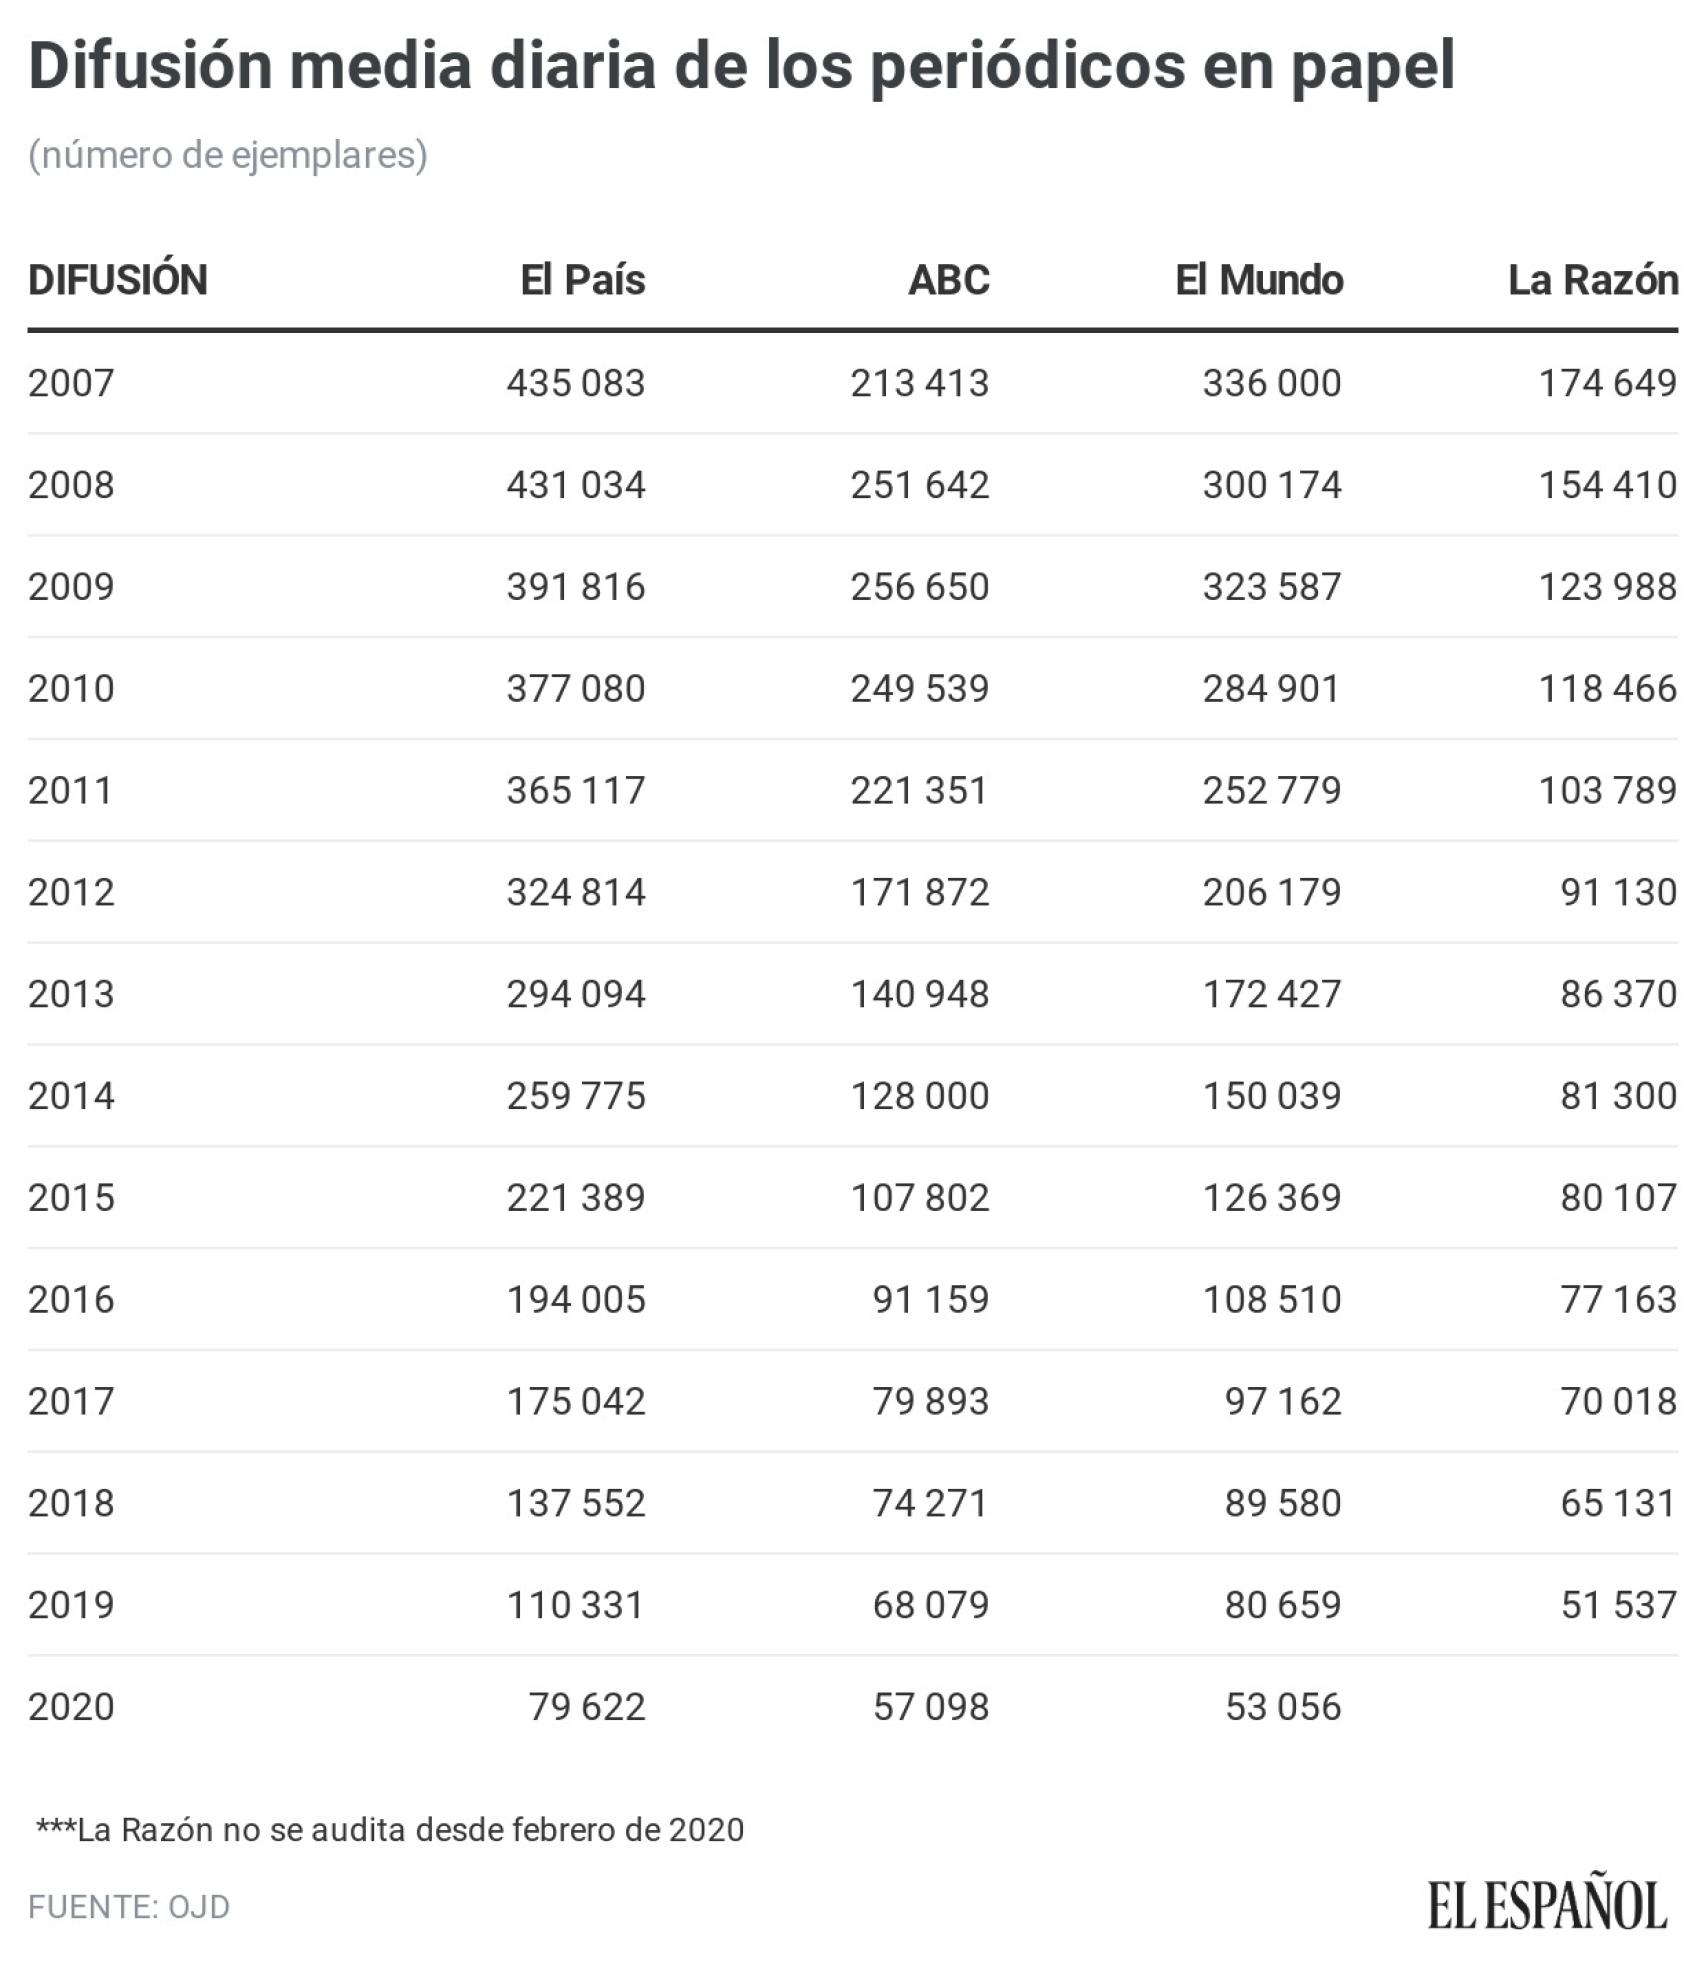Screen dimensions: 1706x1976
Task: Select La Razón value 174 649
Action: (1607, 383)
